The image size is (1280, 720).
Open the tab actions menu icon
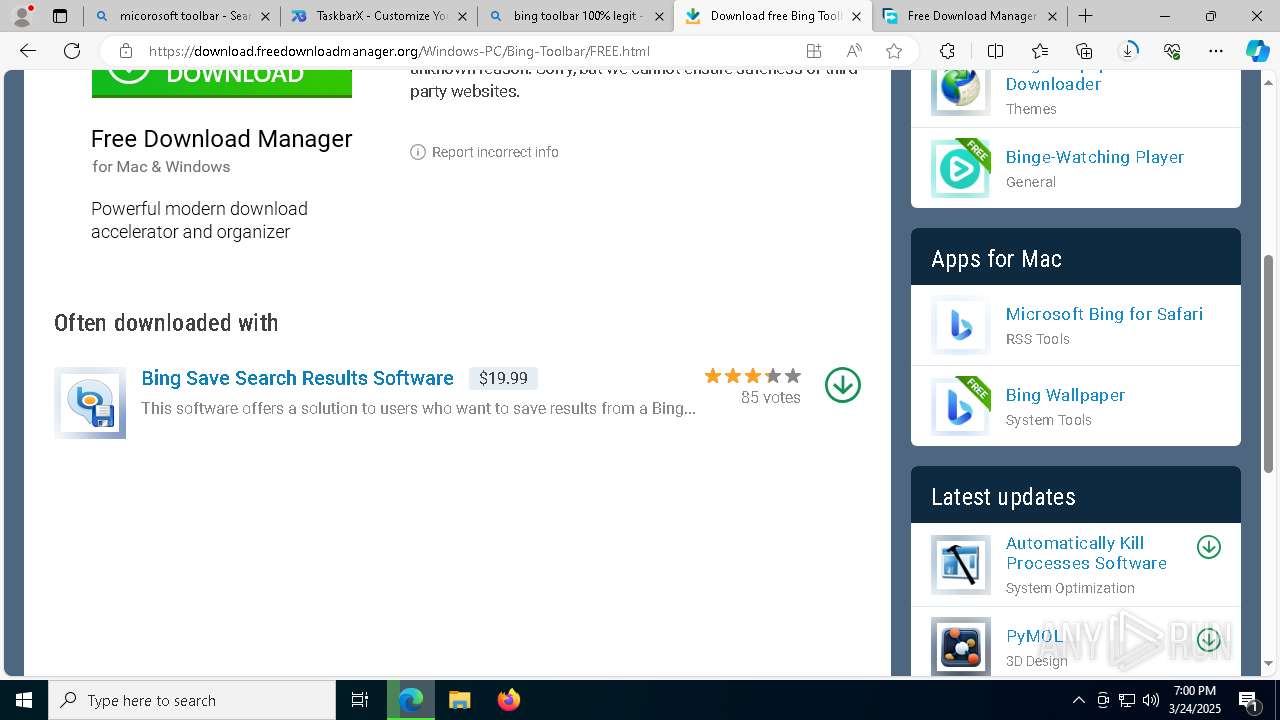[60, 16]
